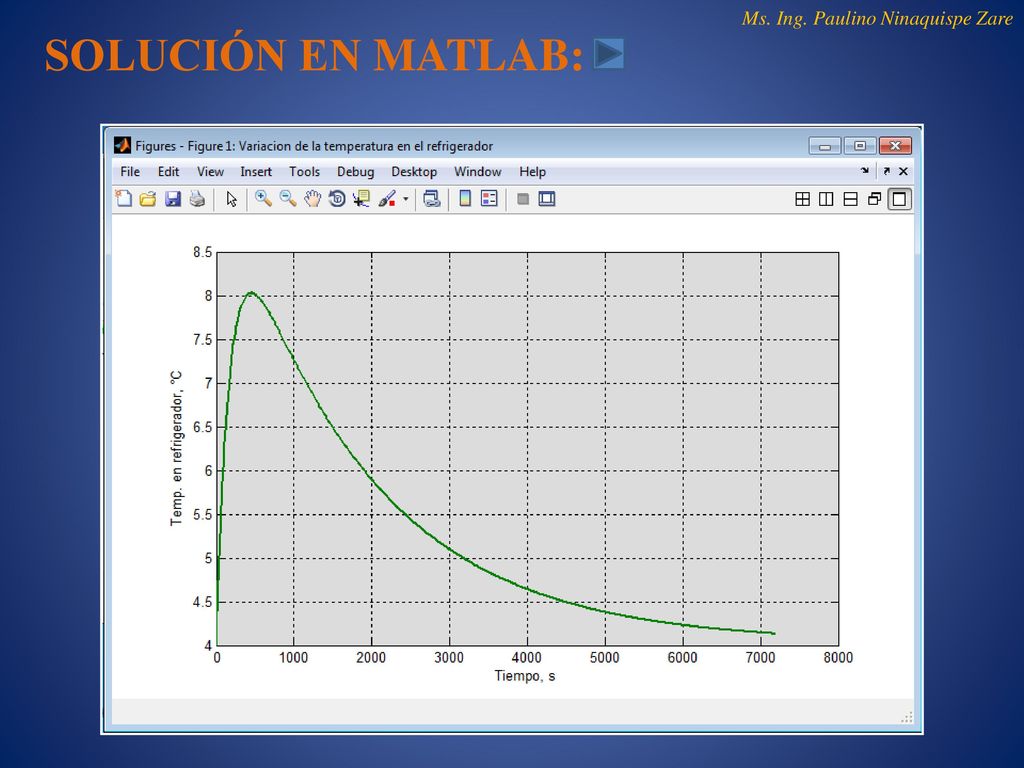Open the brush color dropdown arrow
The image size is (1024, 768).
pos(406,199)
